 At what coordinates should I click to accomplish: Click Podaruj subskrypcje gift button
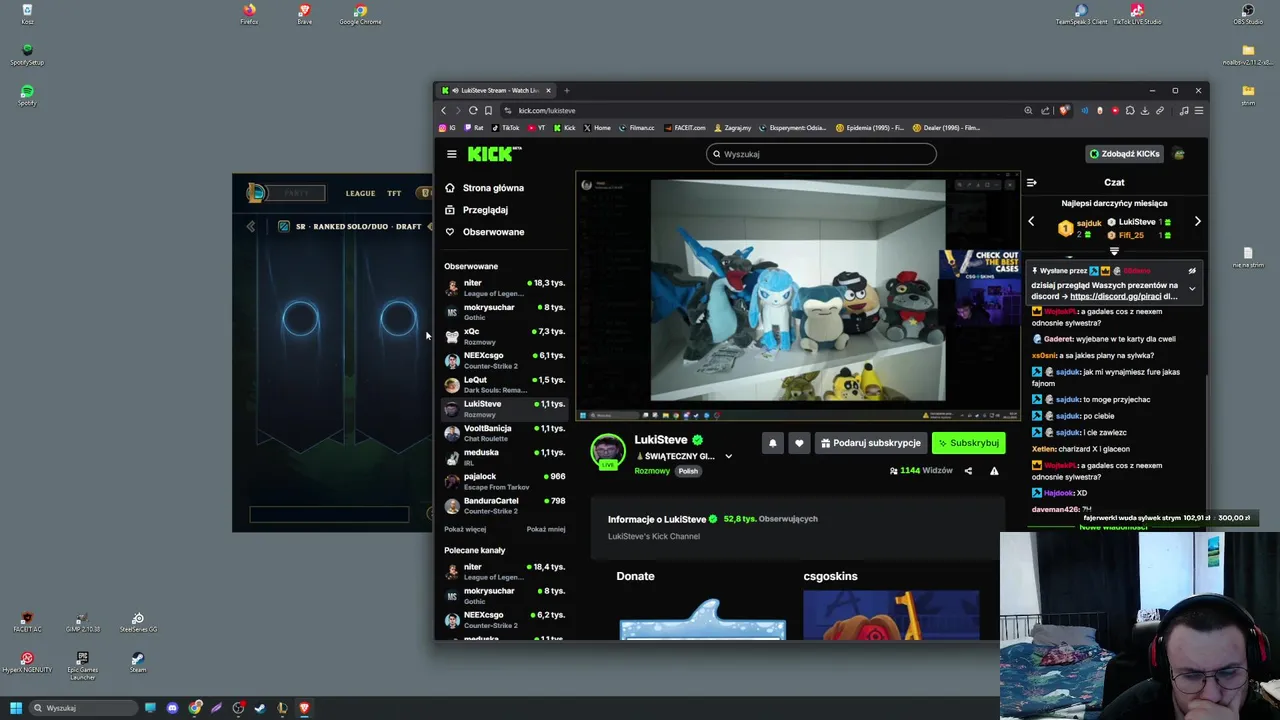tap(870, 443)
